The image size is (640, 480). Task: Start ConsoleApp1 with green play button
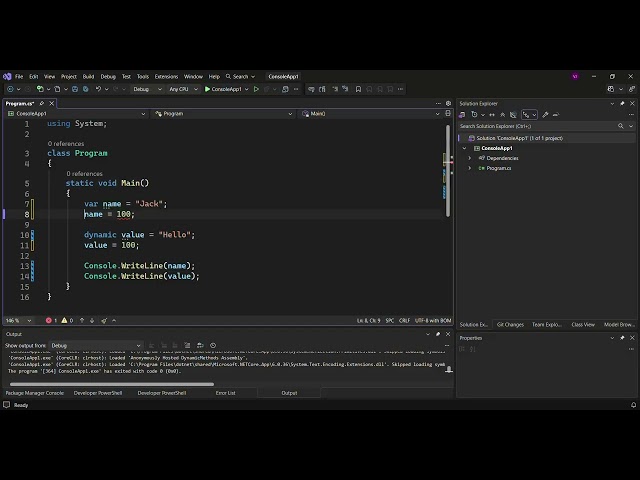(223, 89)
